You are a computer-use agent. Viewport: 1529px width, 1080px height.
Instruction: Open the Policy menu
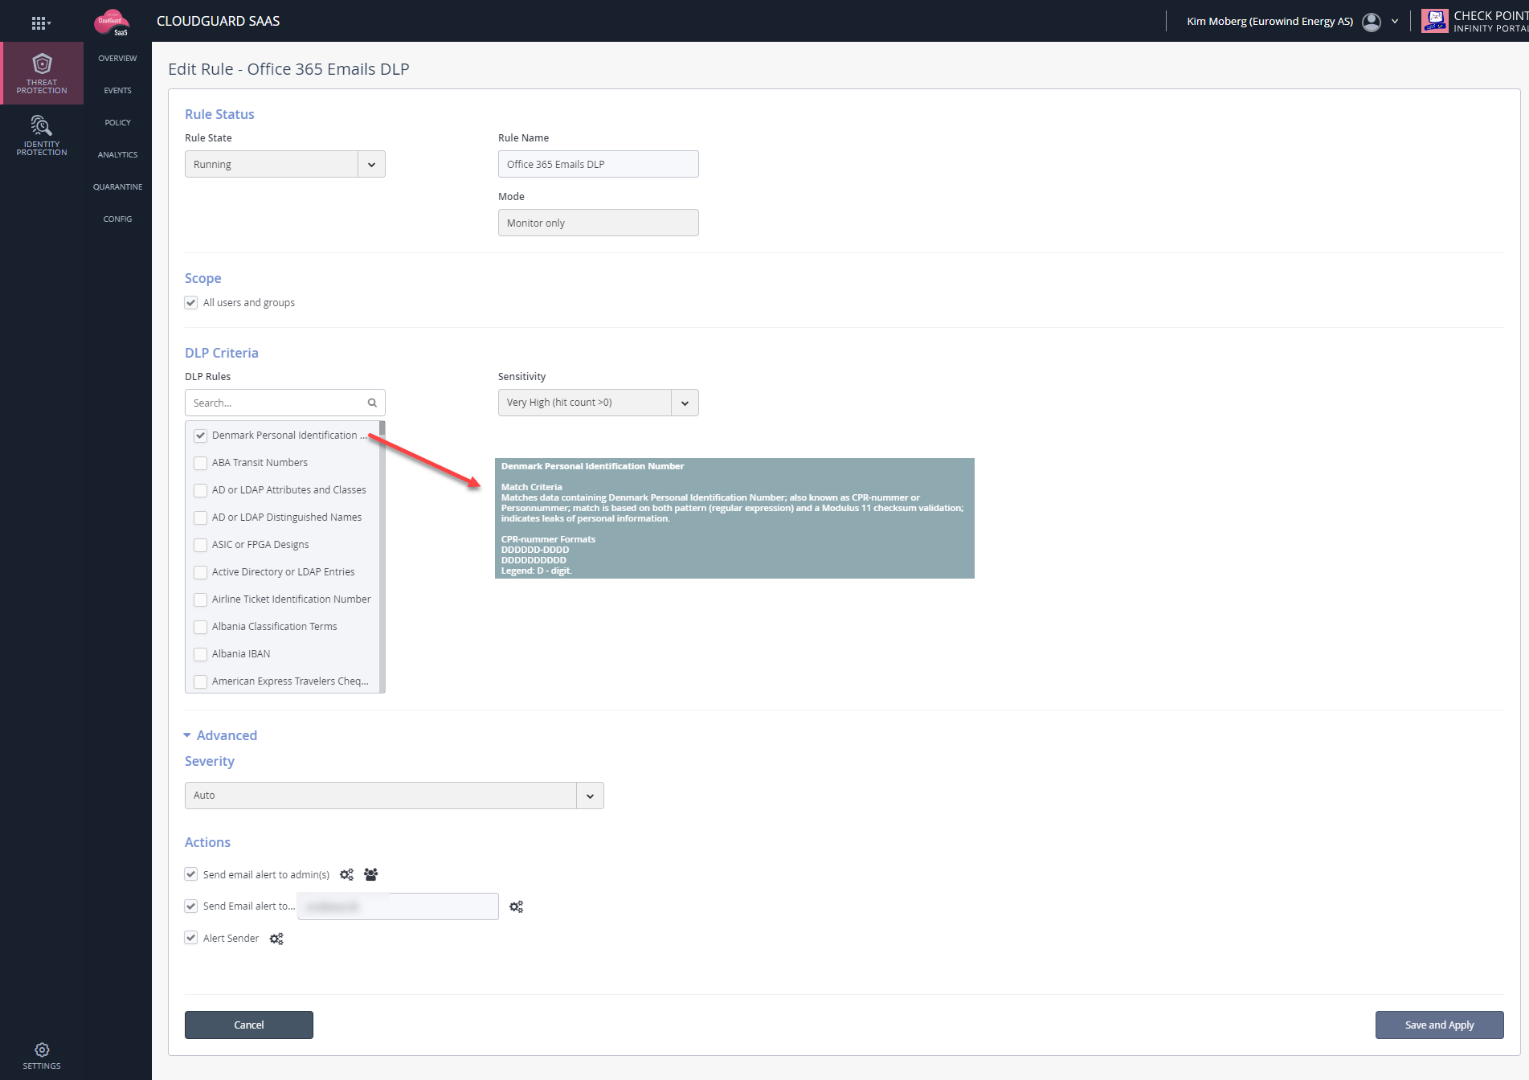coord(118,122)
